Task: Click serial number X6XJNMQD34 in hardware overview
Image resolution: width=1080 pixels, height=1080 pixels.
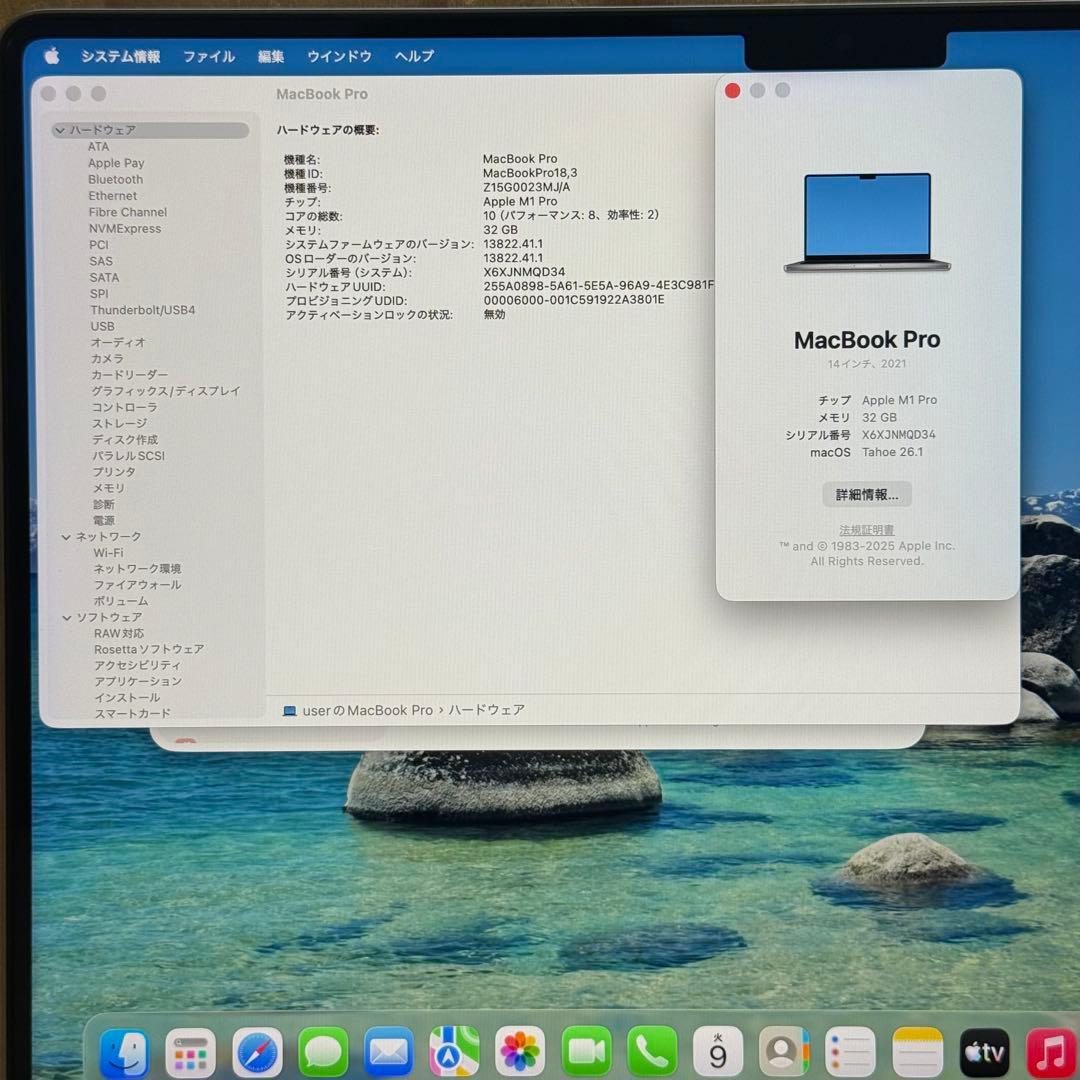Action: pyautogui.click(x=524, y=273)
